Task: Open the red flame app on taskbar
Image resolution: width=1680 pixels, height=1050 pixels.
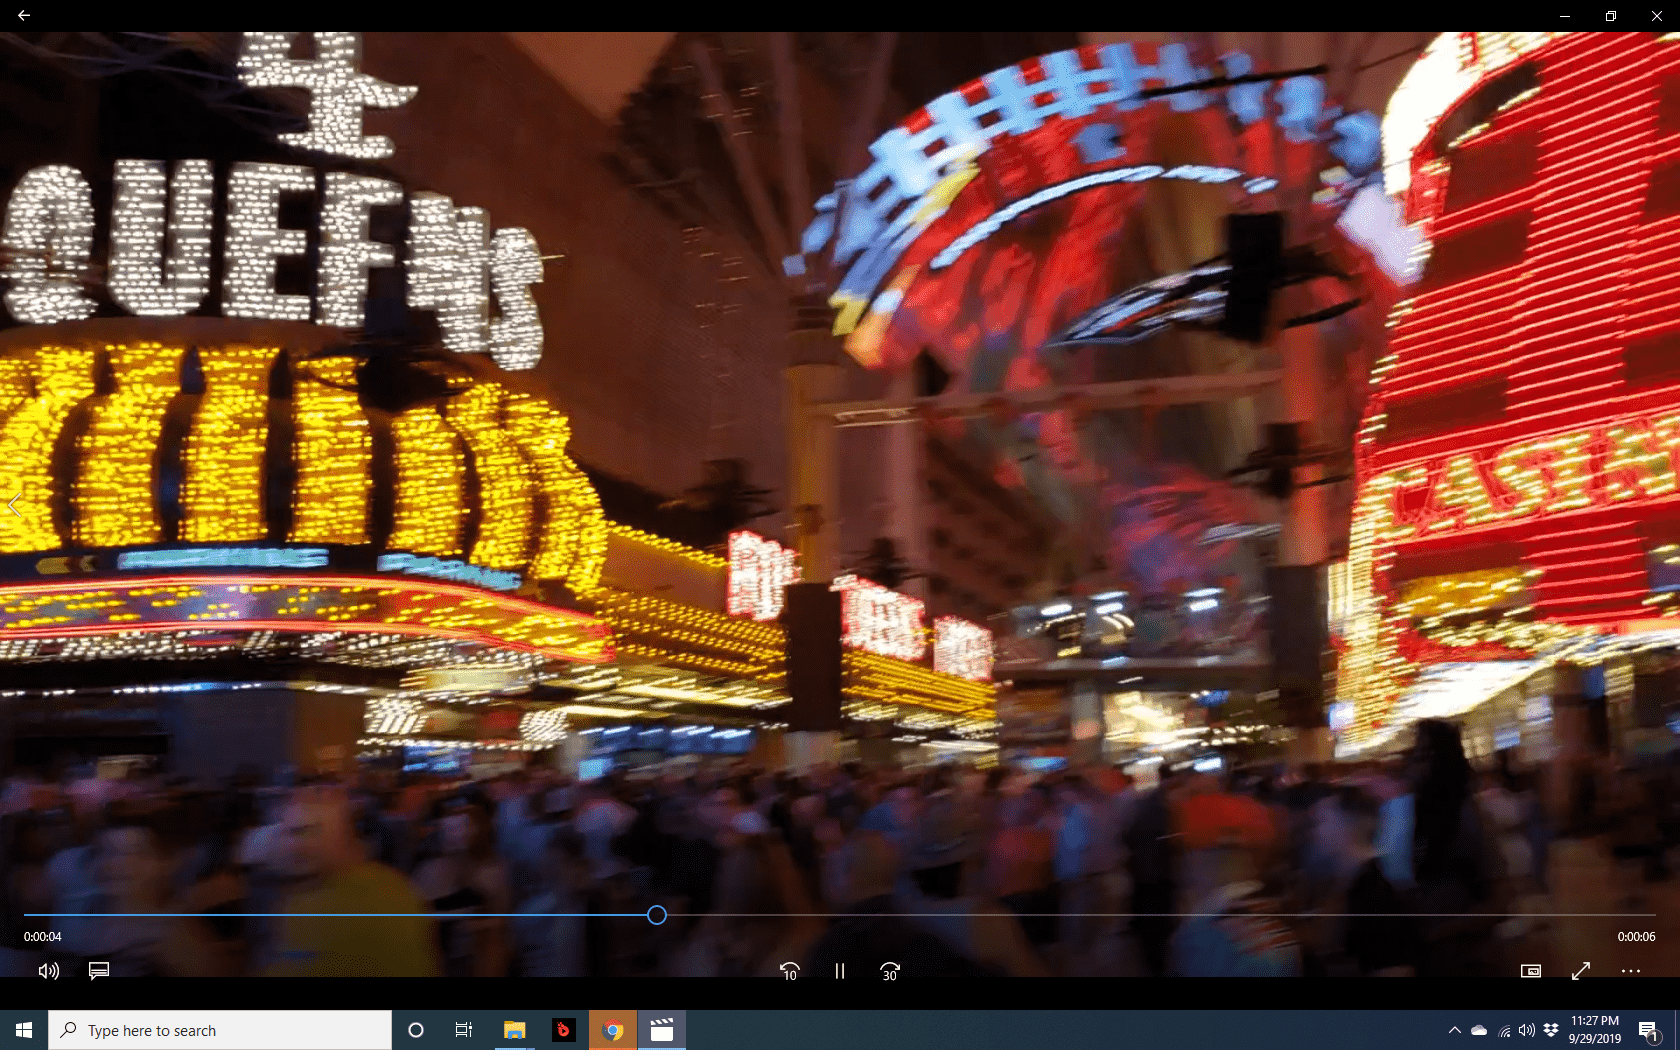Action: (564, 1030)
